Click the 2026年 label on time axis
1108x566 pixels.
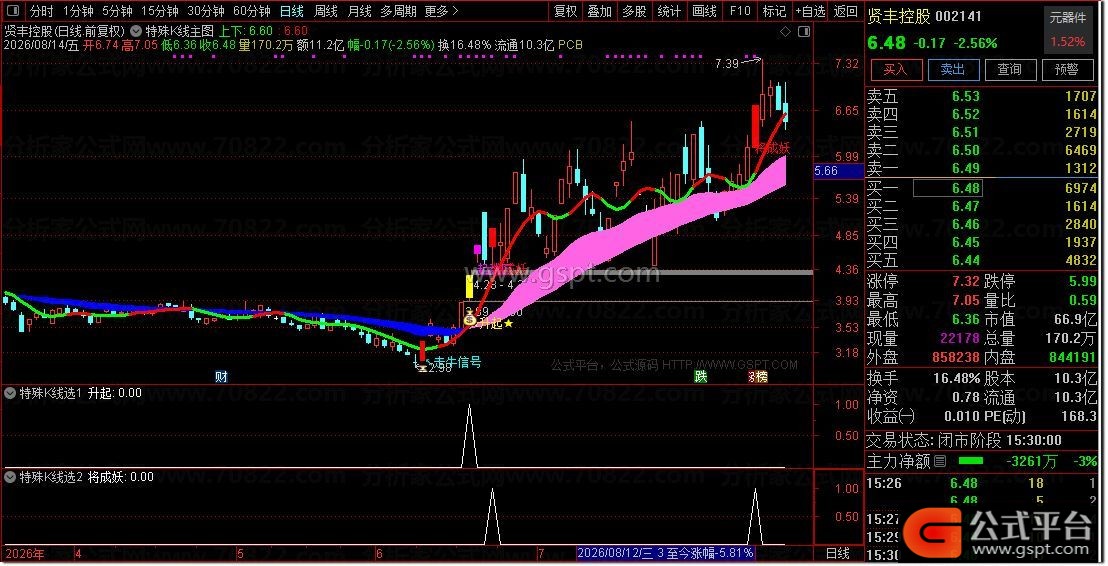pos(24,553)
